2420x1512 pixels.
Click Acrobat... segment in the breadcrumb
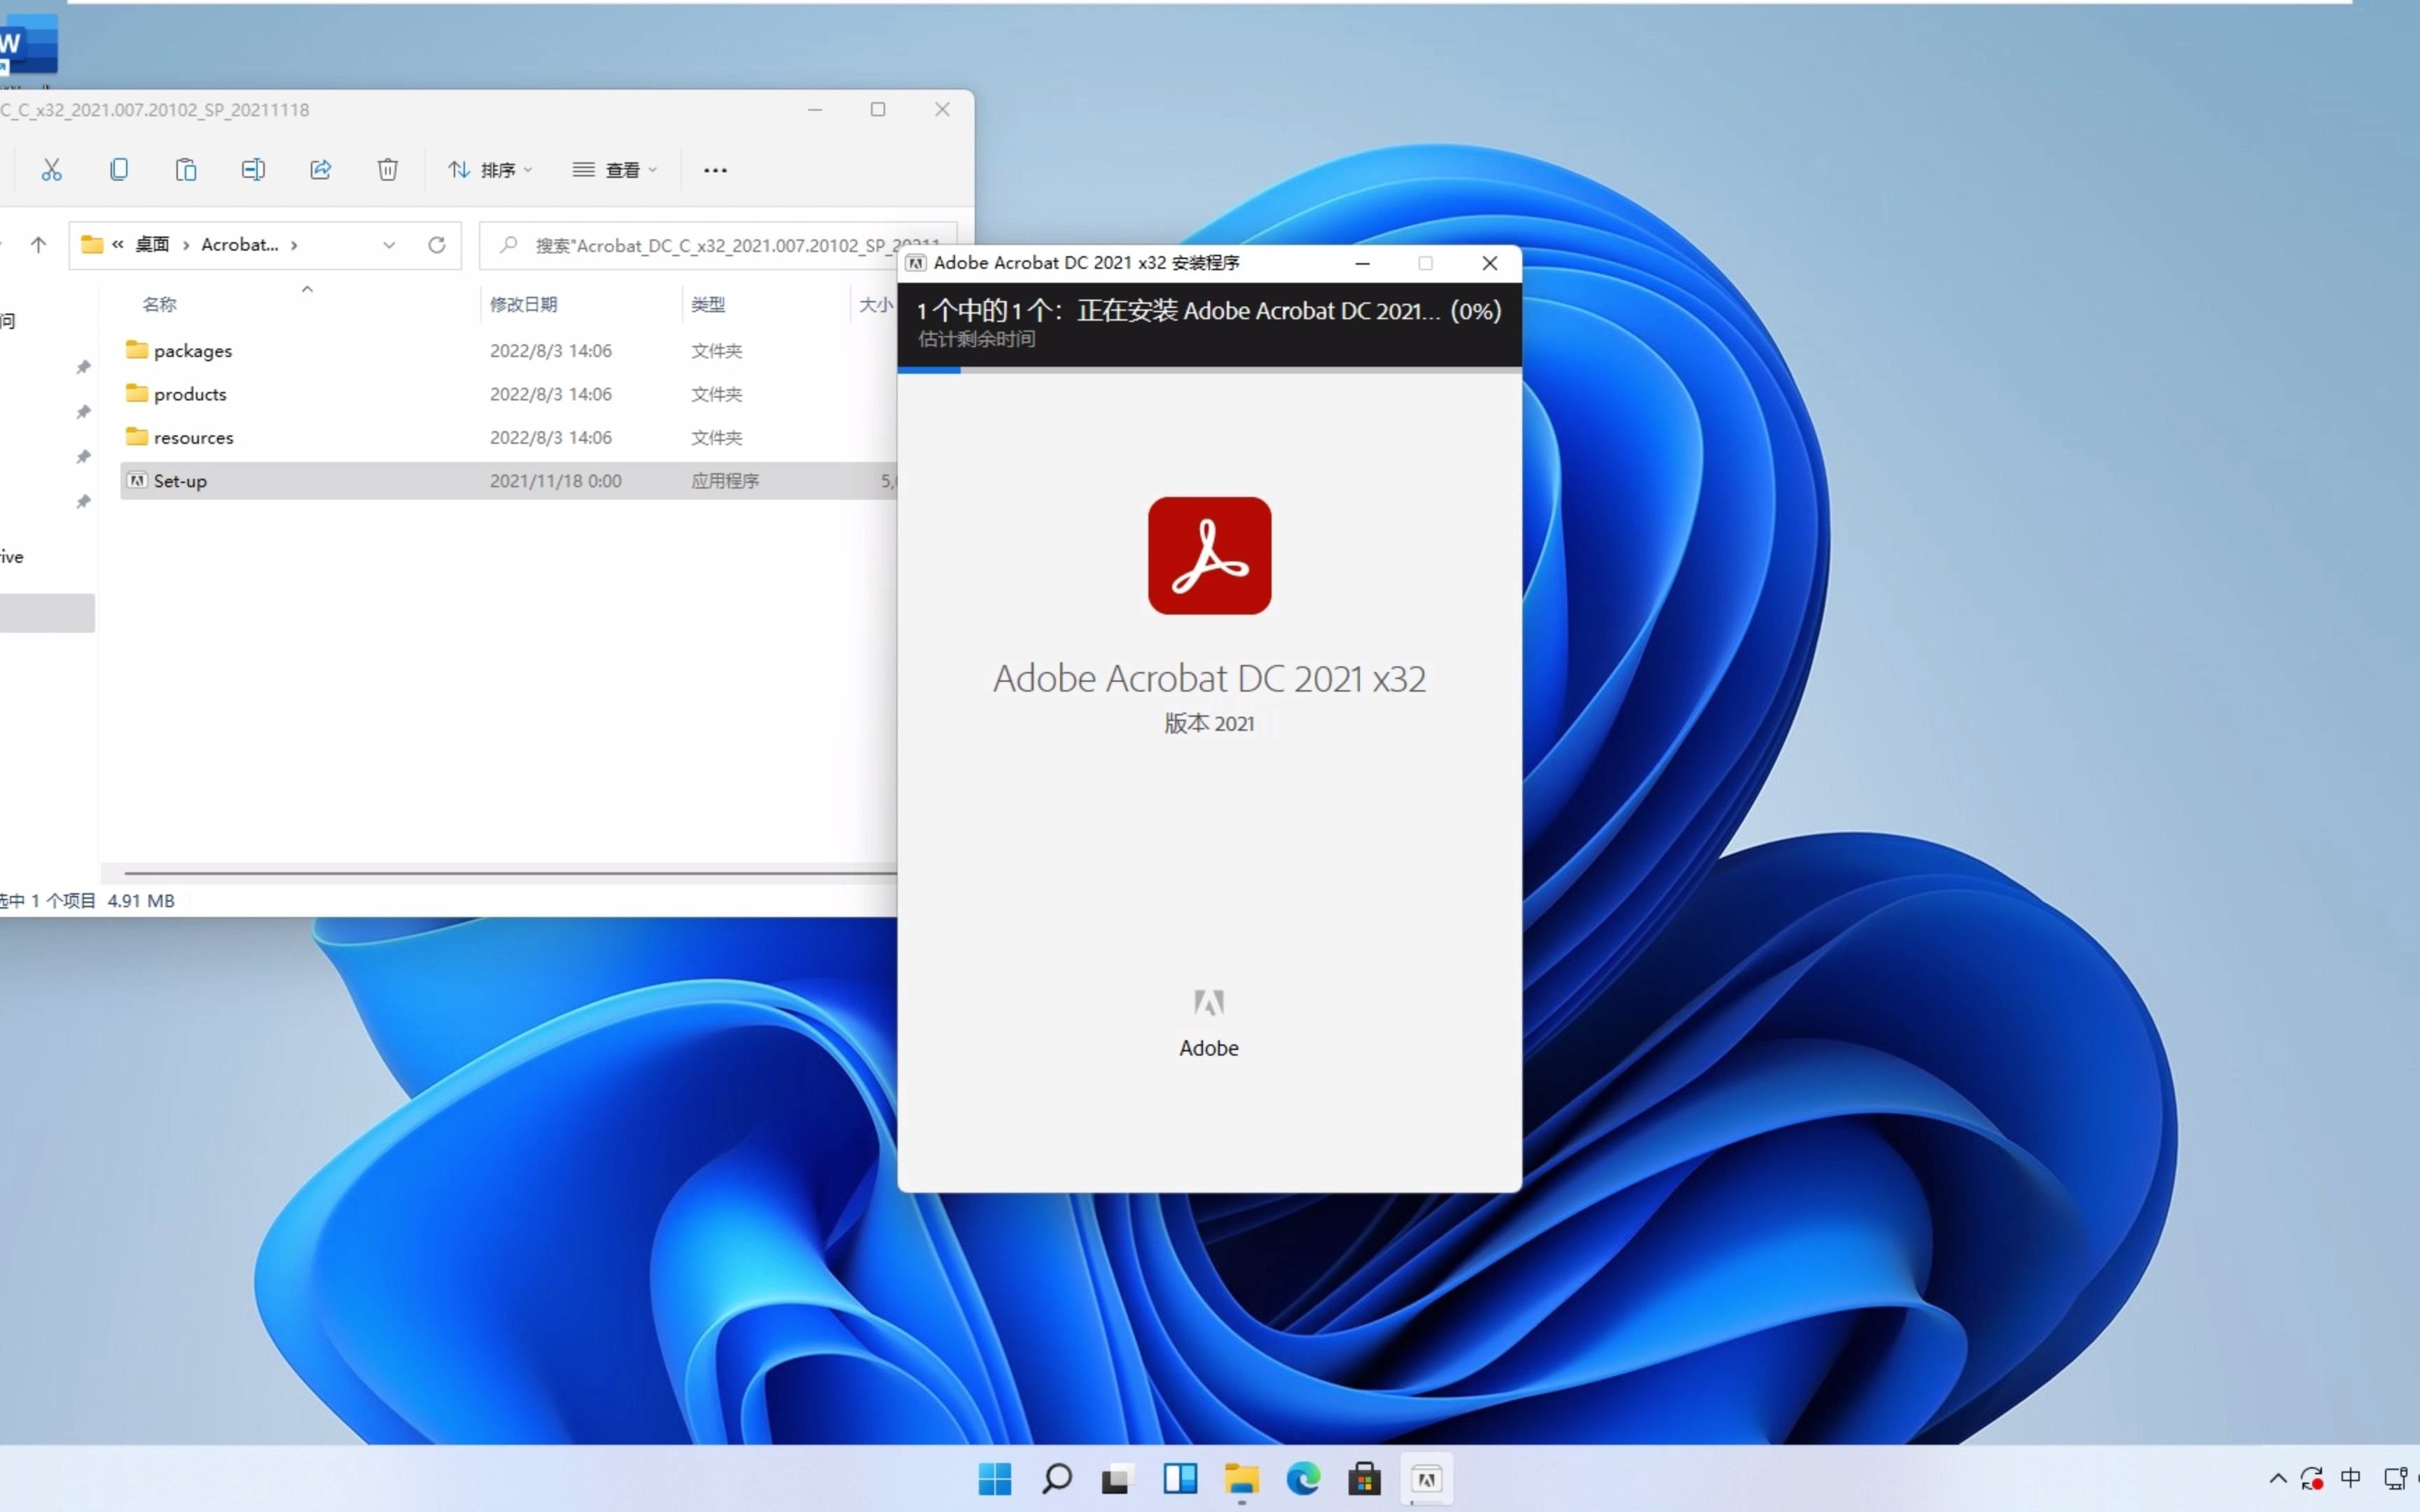coord(240,245)
